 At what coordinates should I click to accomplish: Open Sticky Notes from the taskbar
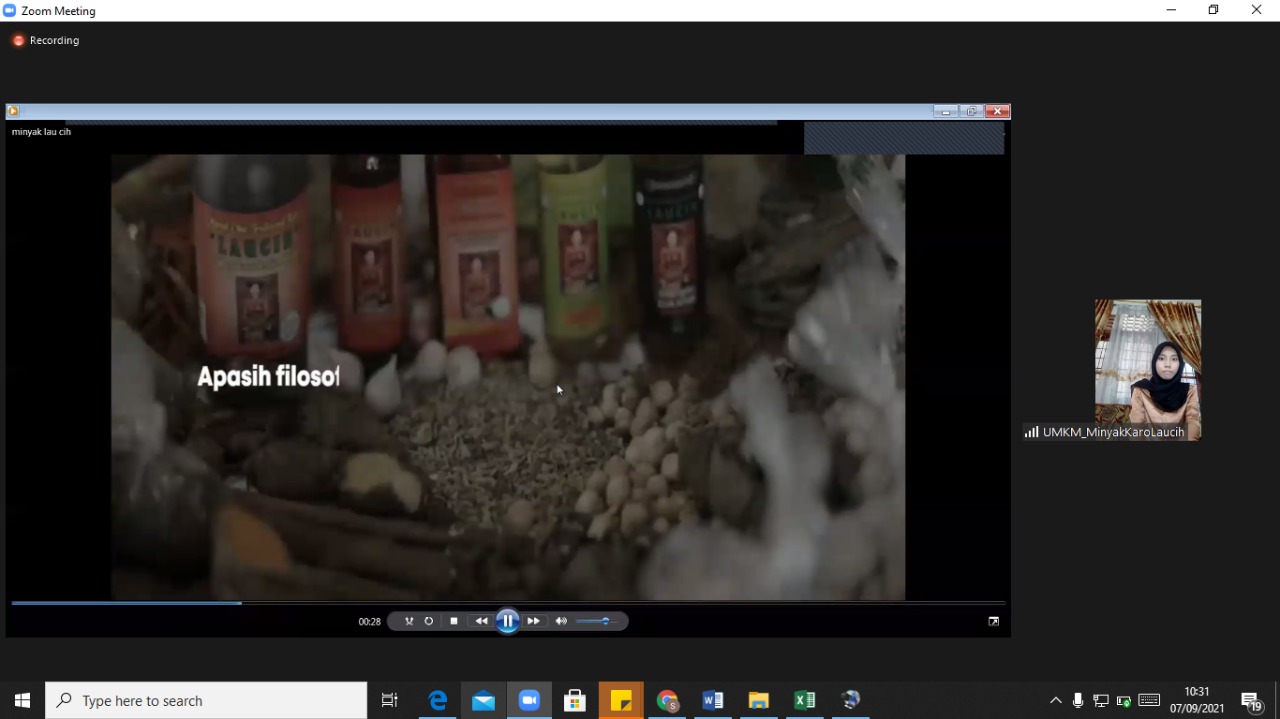click(621, 701)
